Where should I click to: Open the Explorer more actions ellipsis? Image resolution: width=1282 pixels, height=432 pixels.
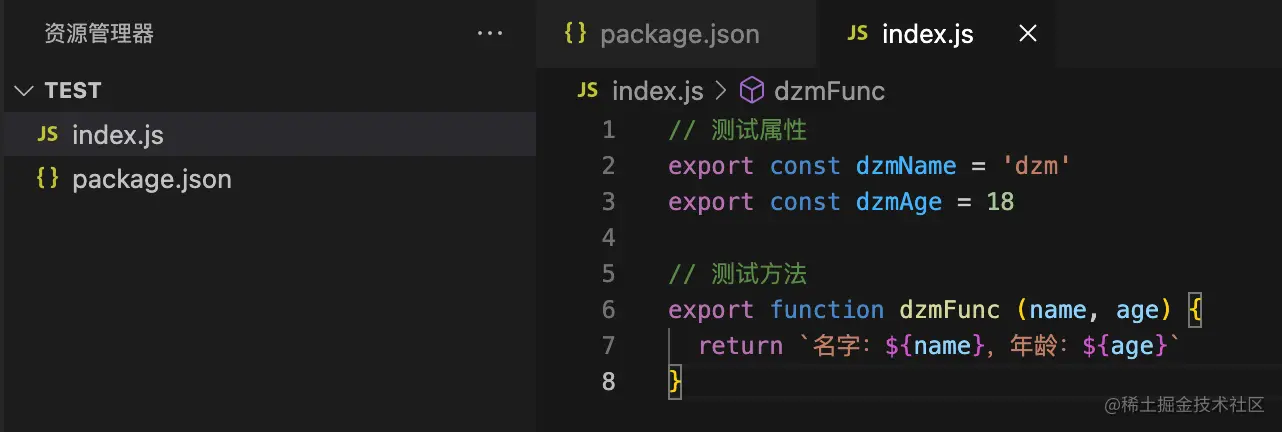(490, 34)
